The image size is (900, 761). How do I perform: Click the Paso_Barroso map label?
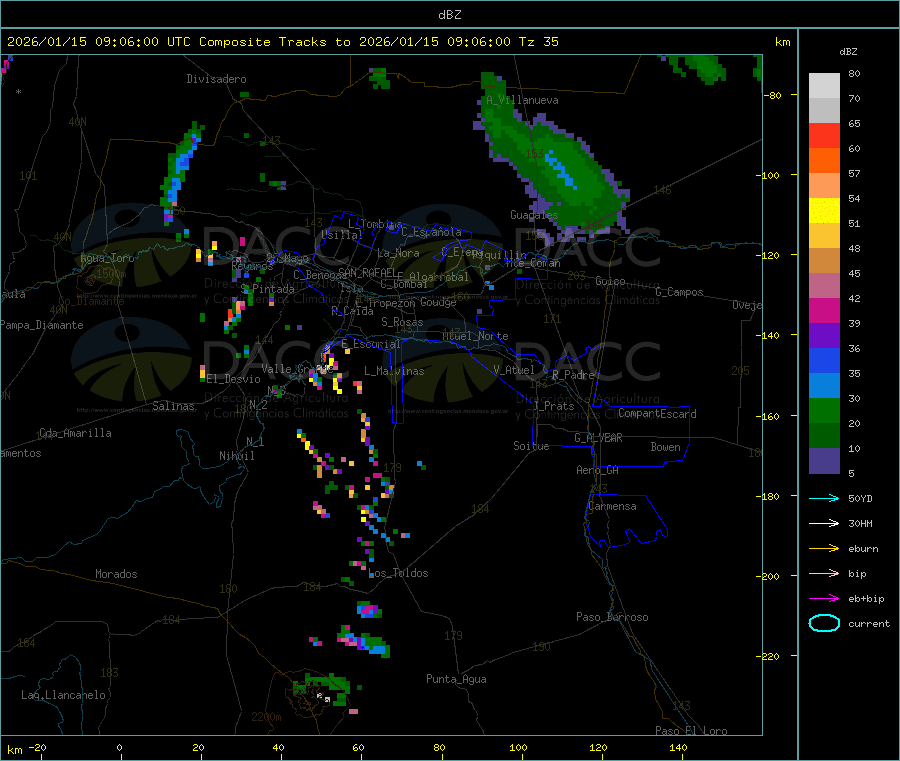click(x=612, y=617)
